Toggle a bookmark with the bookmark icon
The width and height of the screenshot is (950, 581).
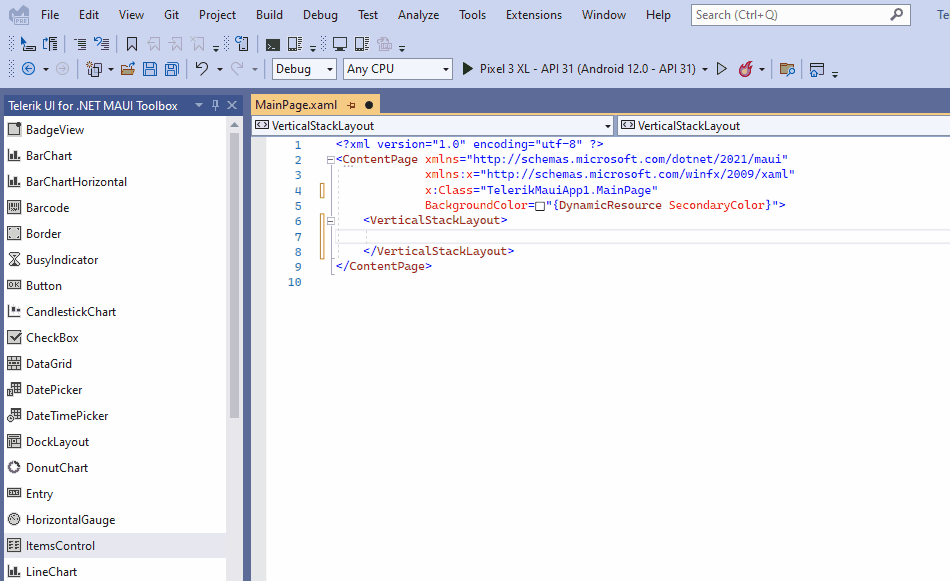point(131,44)
